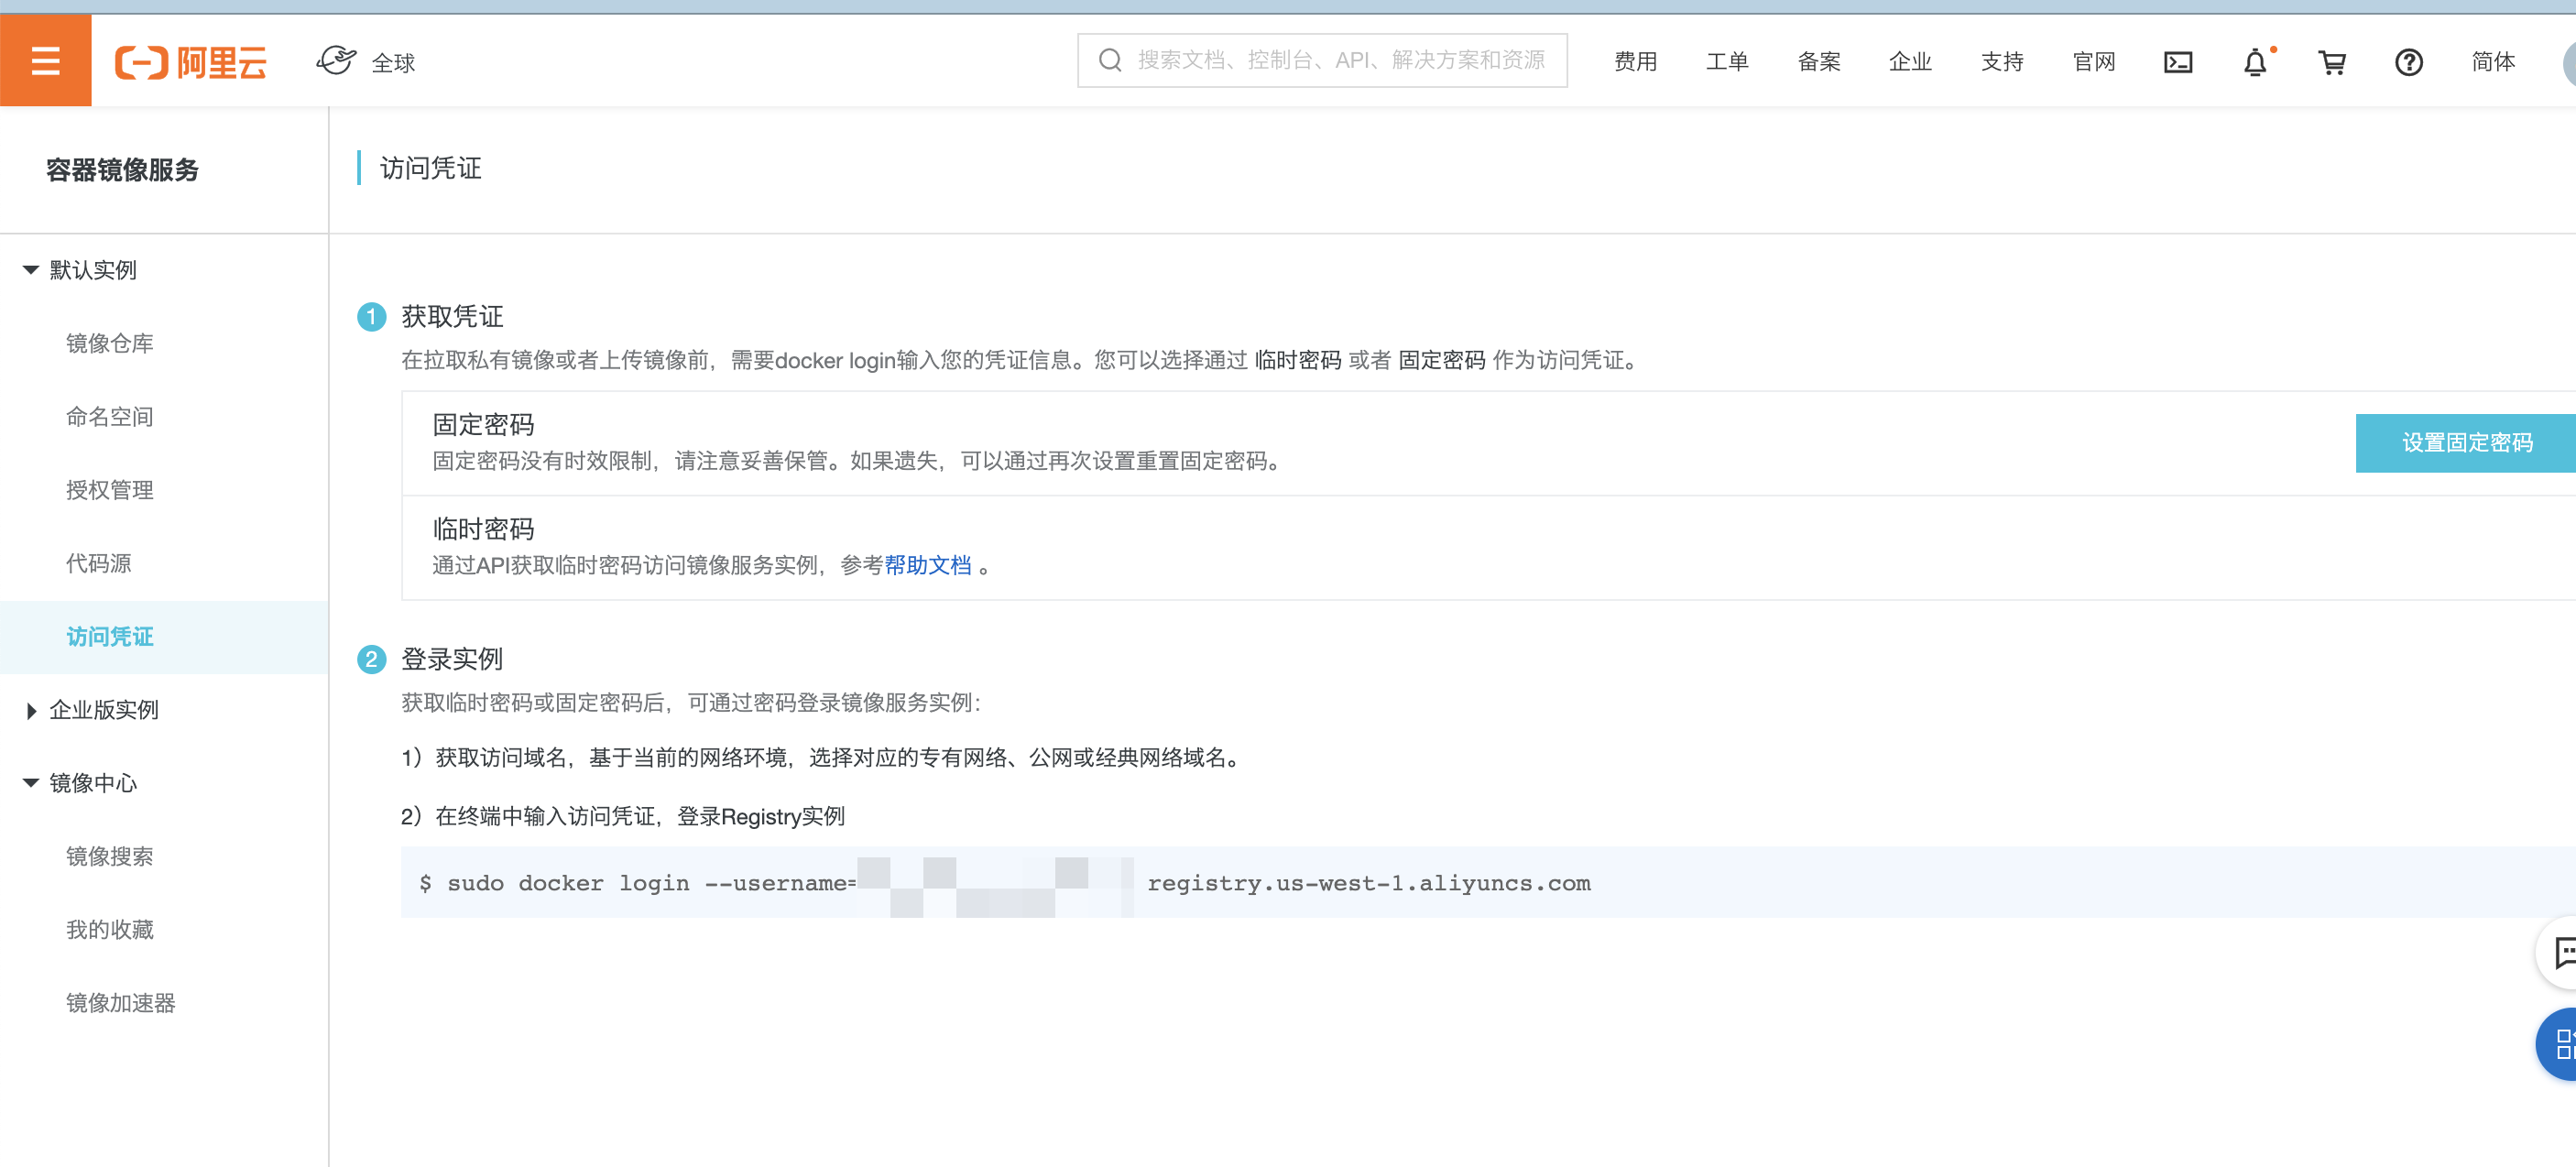Open 工单 in the top menu

click(1727, 62)
